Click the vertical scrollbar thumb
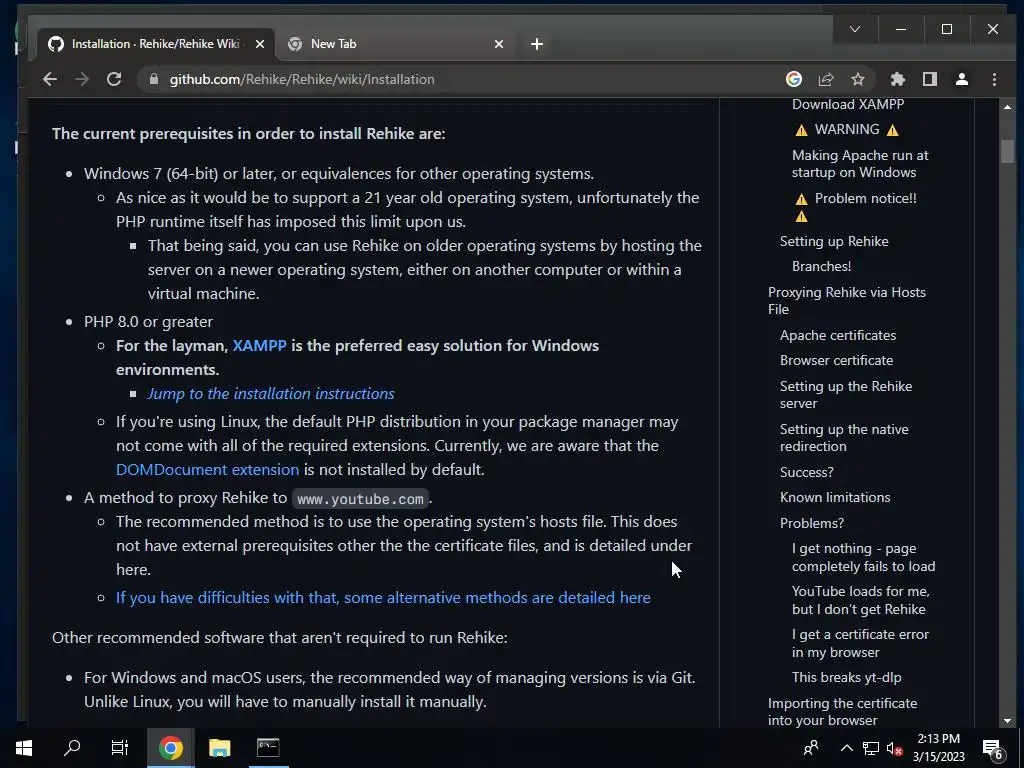1024x768 pixels. (x=1007, y=151)
